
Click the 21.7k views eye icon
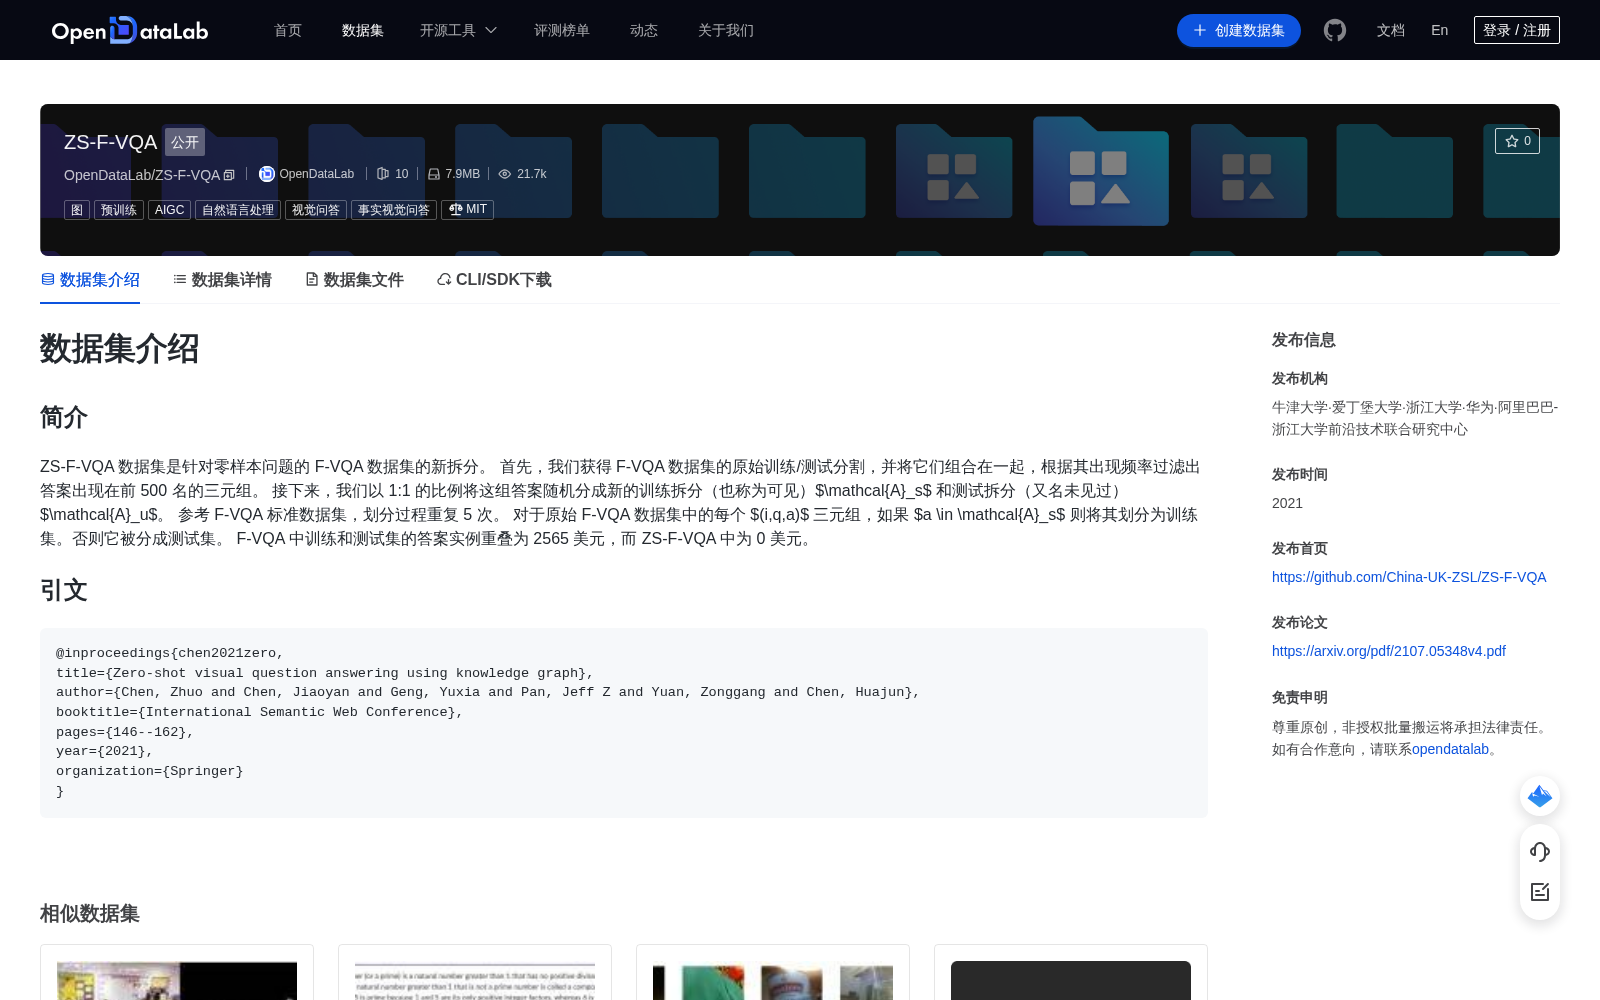click(505, 174)
